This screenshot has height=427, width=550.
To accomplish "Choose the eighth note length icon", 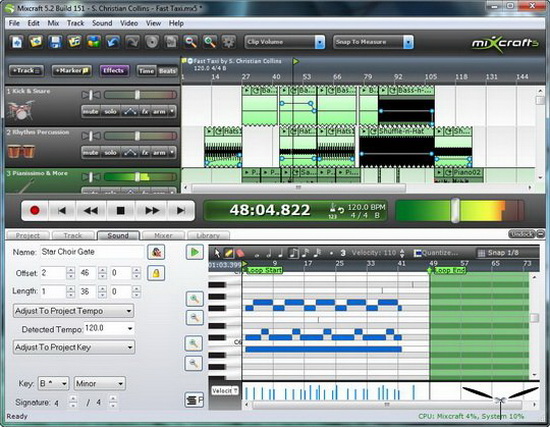I will (x=293, y=253).
